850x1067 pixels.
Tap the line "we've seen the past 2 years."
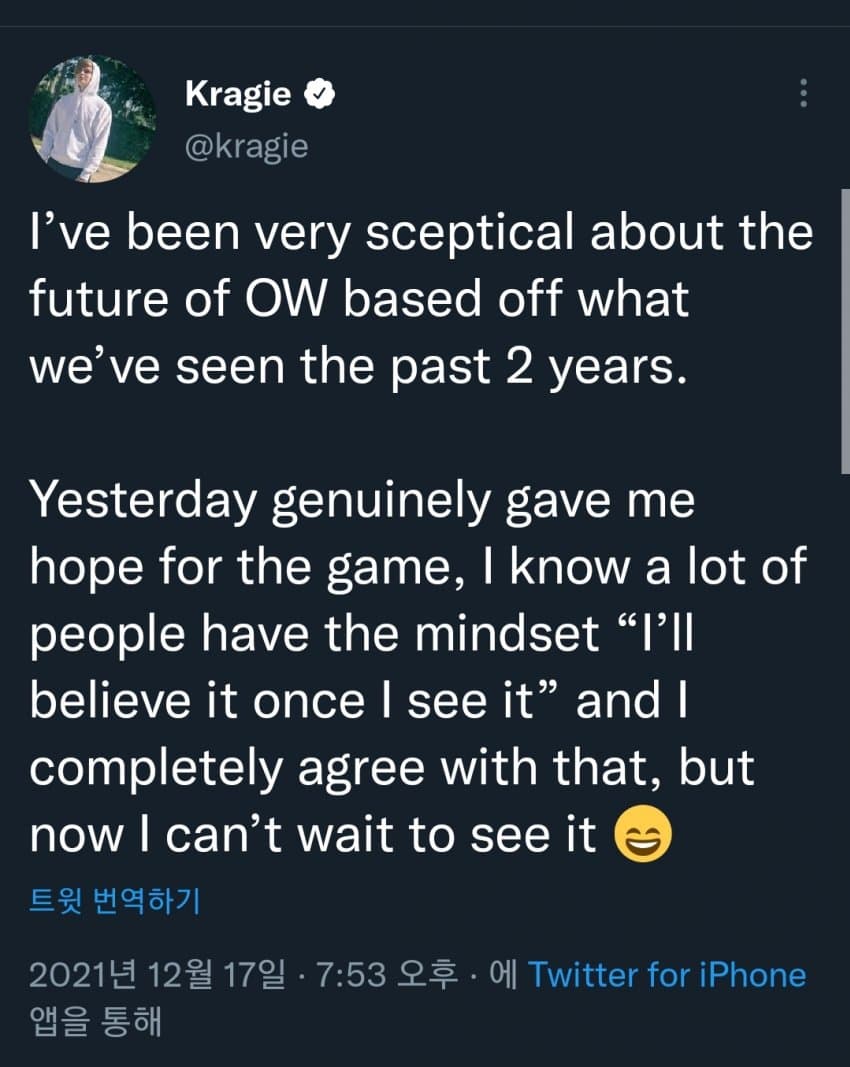(x=358, y=367)
